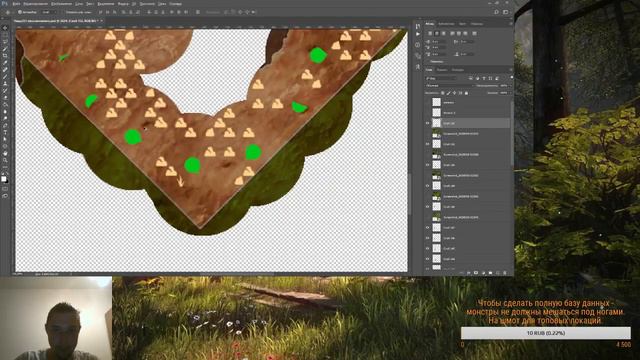
Task: Create a new layer group via folder icon
Action: pos(490,273)
